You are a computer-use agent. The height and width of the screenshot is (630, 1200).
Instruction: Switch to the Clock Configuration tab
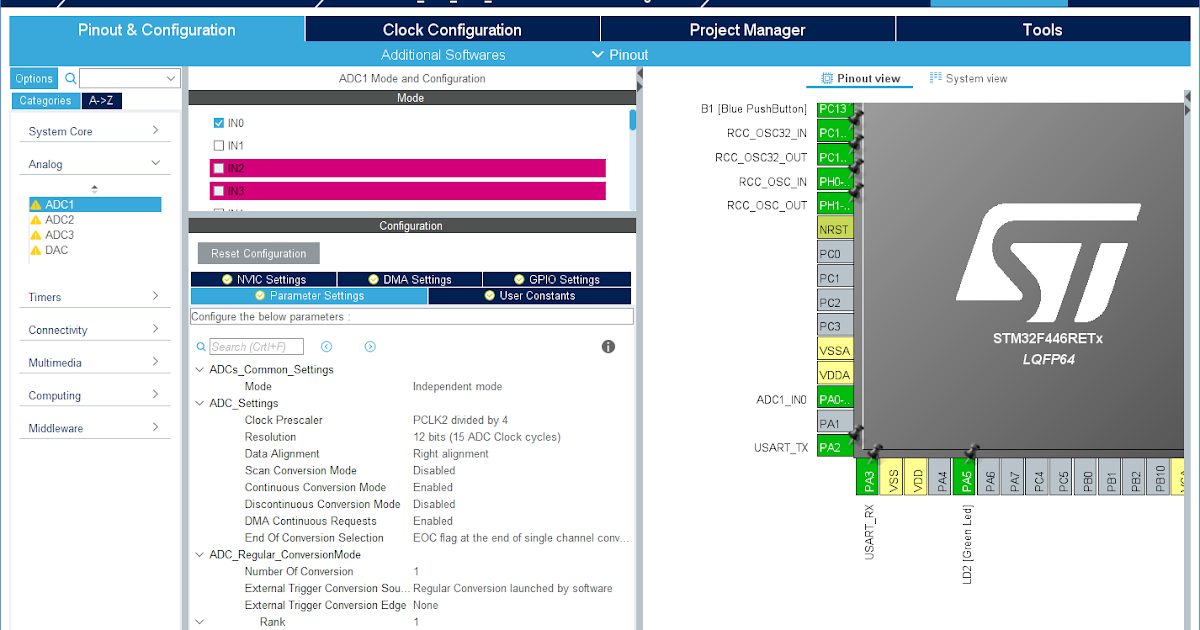click(x=452, y=29)
